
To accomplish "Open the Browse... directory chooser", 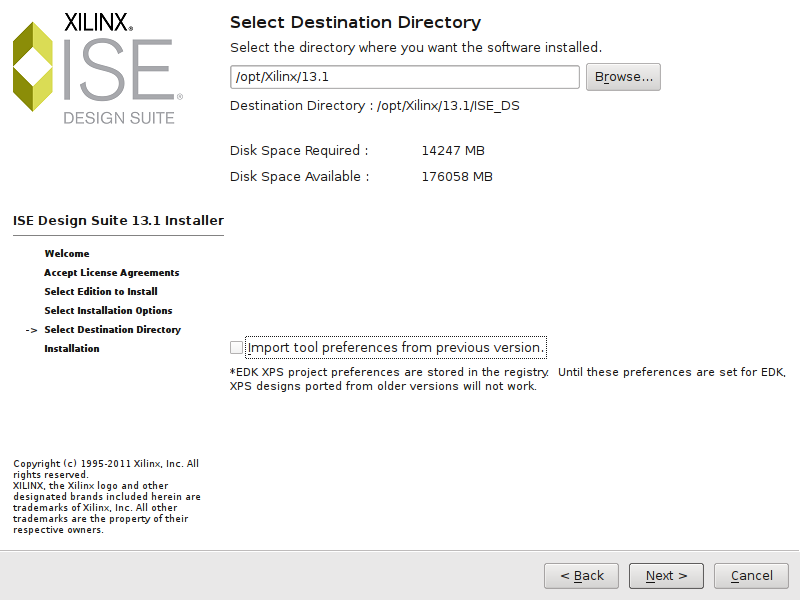I will click(x=623, y=77).
